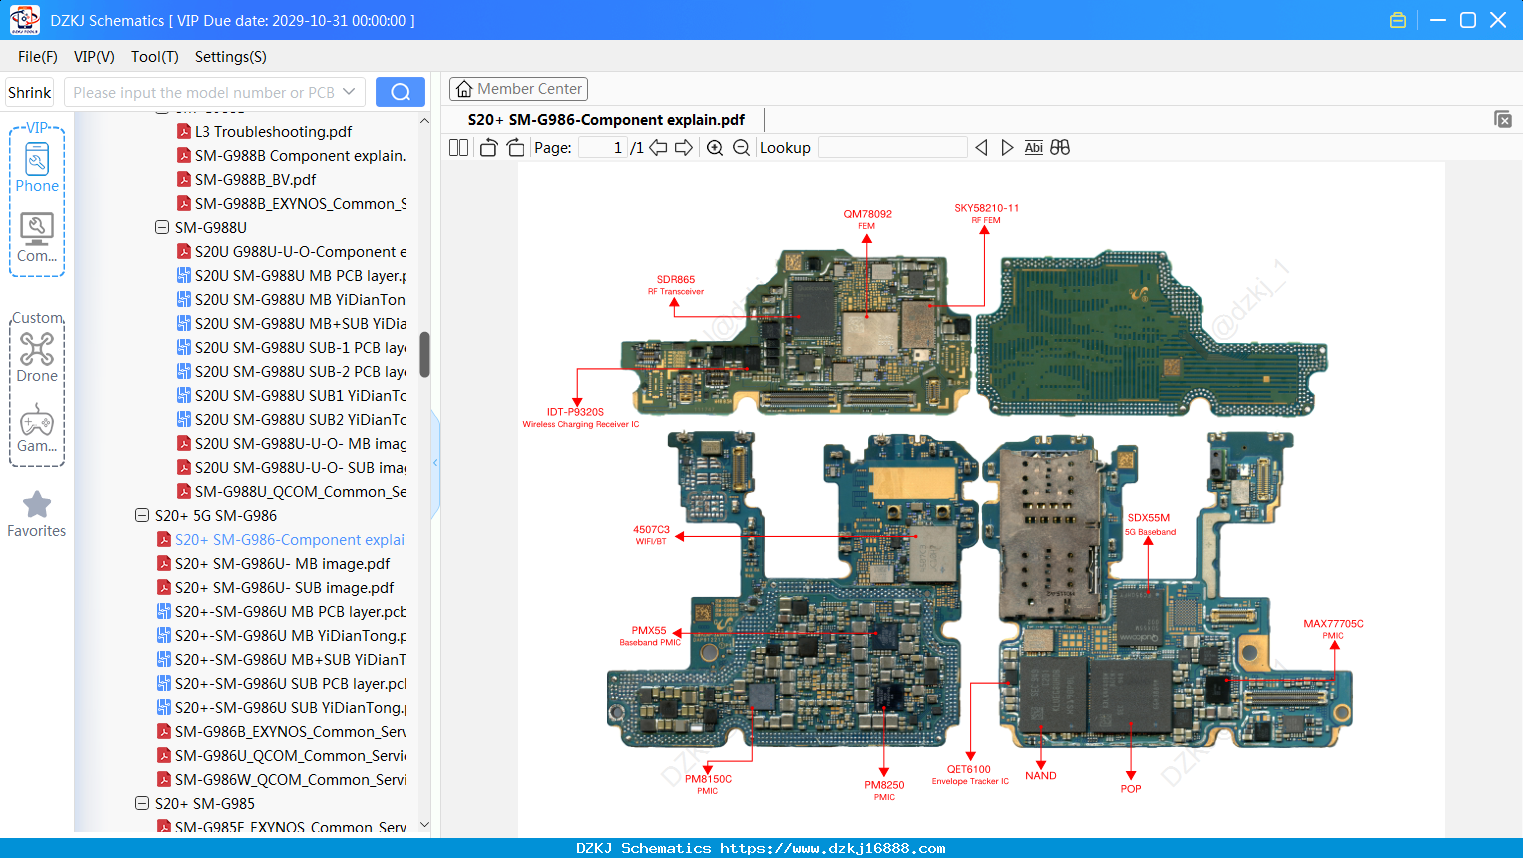Image resolution: width=1523 pixels, height=858 pixels.
Task: Select the Phone category icon
Action: 37,167
